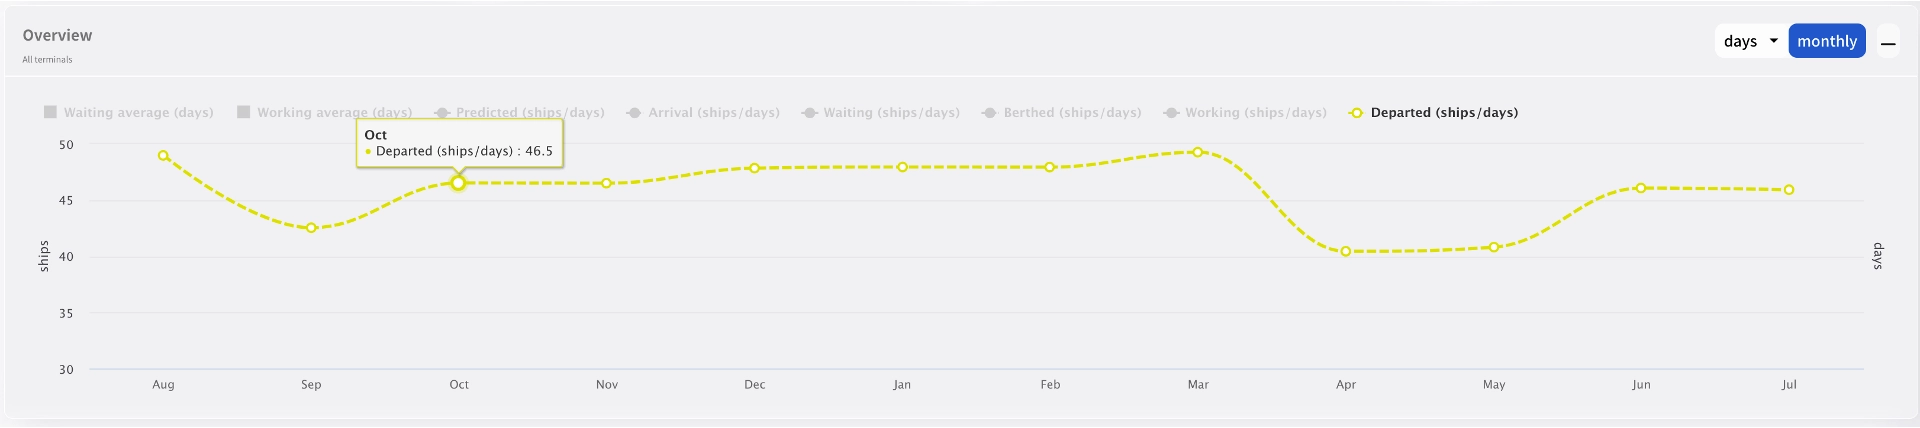Viewport: 1920px width, 428px height.
Task: Select the monthly view button
Action: (x=1827, y=41)
